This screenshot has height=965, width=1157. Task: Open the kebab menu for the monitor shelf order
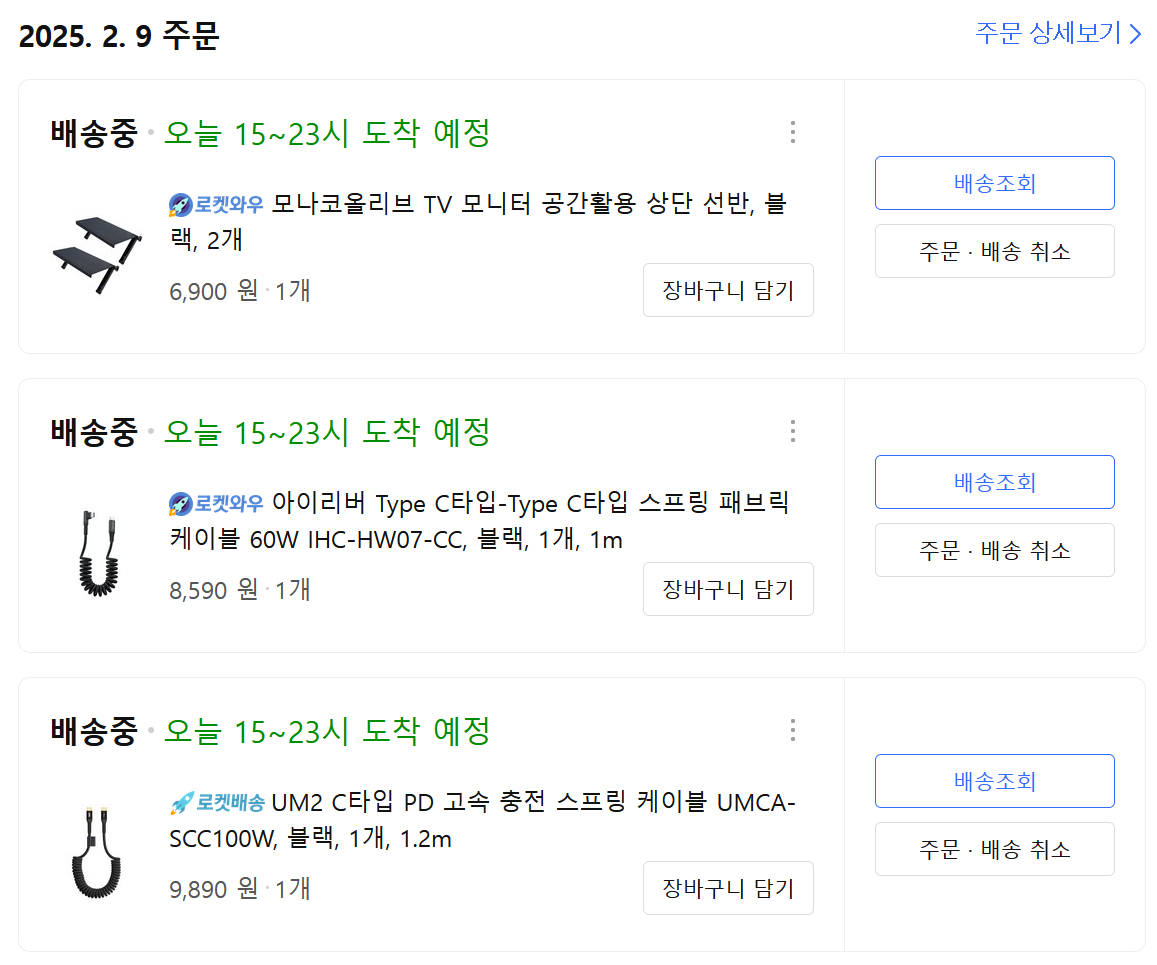tap(792, 132)
